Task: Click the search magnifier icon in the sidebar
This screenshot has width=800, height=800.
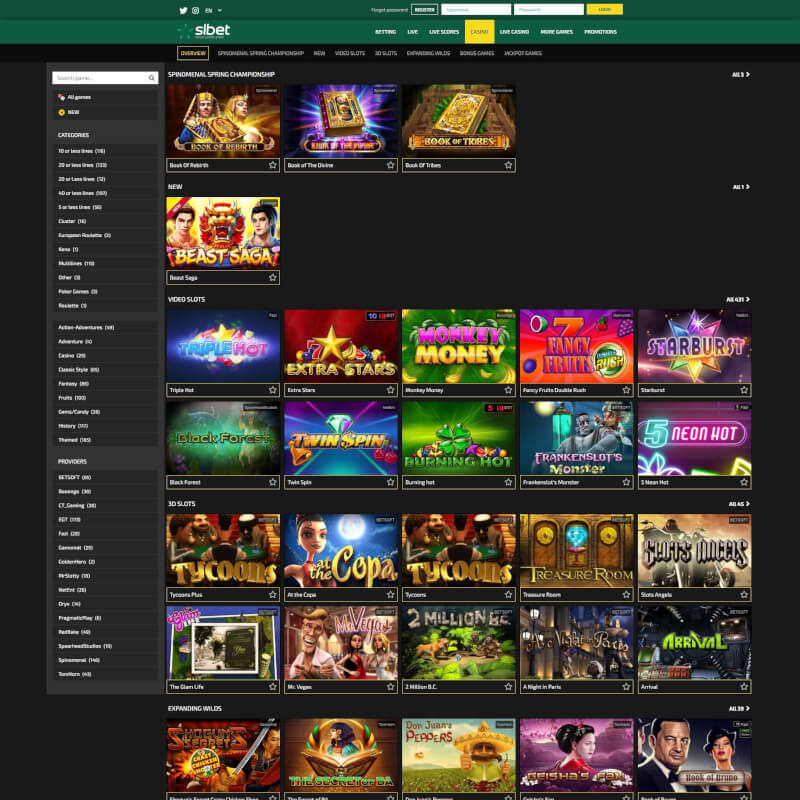Action: [152, 78]
